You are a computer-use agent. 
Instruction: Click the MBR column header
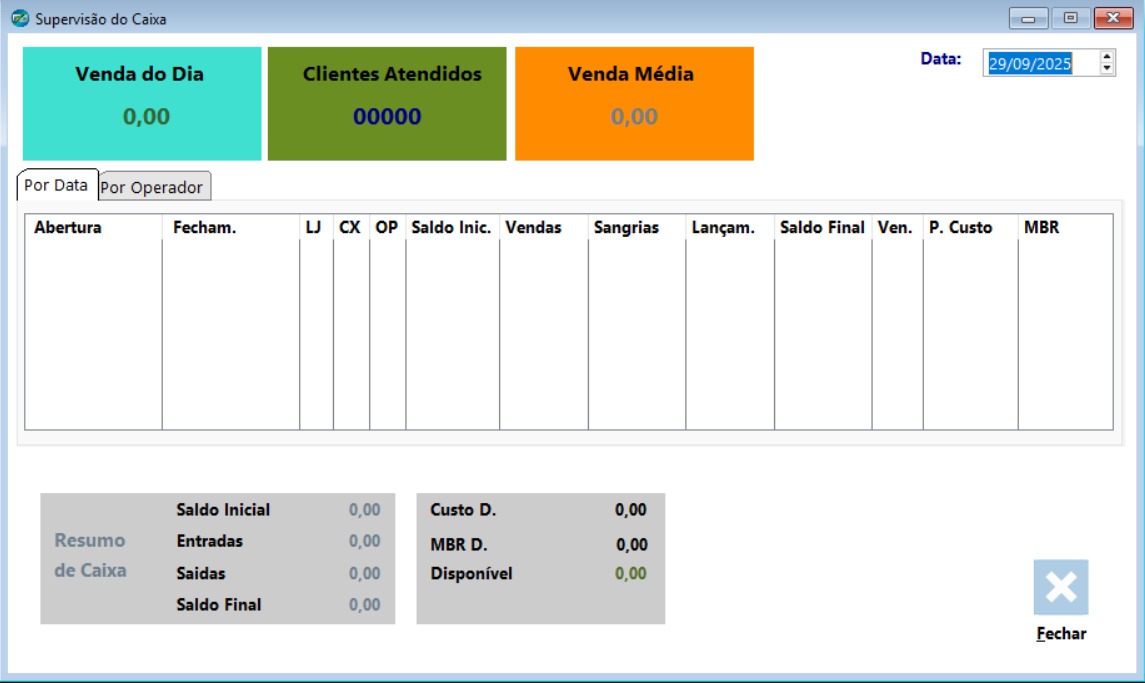click(1064, 227)
